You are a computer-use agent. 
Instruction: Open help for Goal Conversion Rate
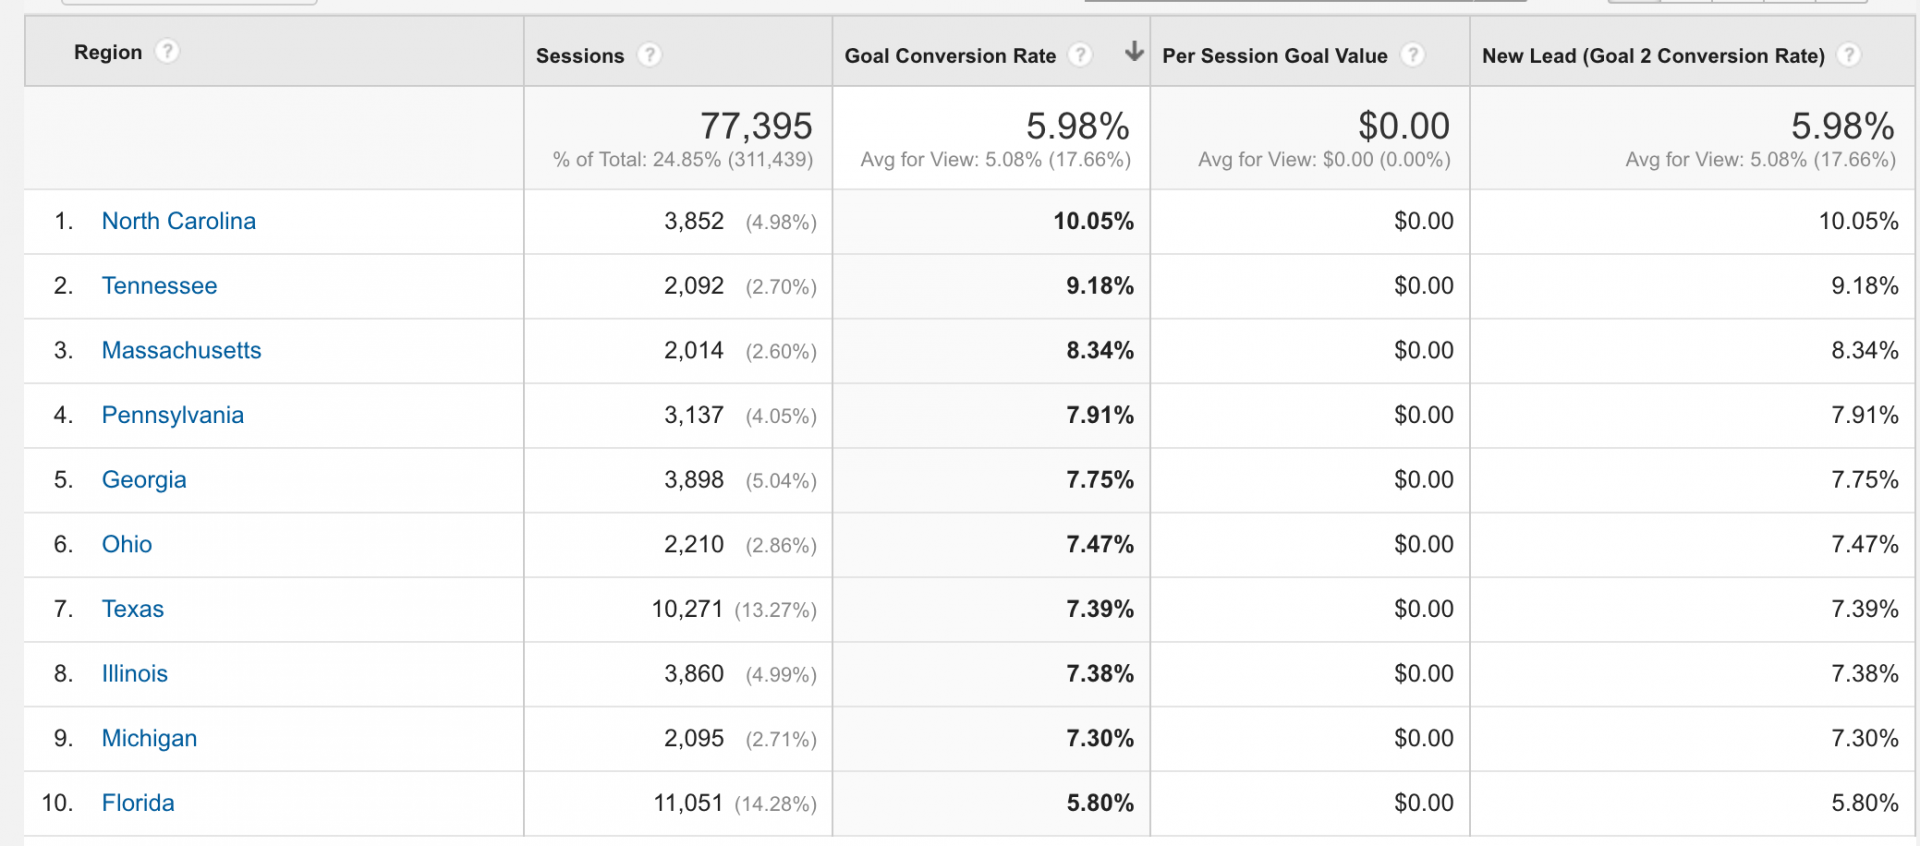coord(1080,55)
